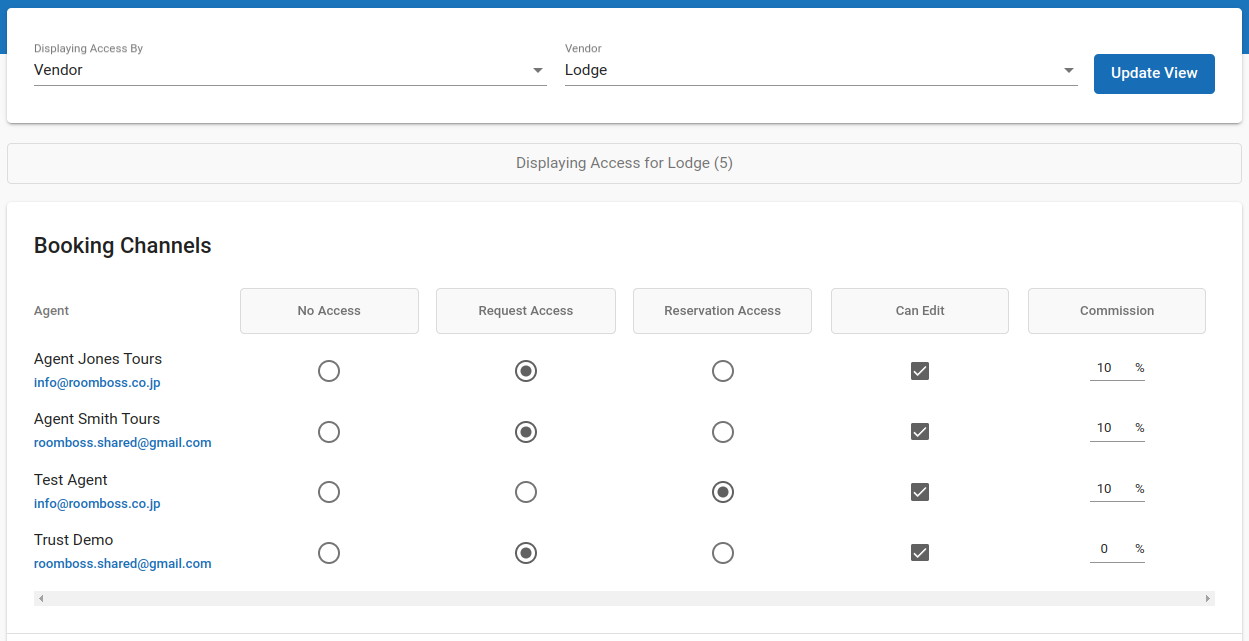Open Agent Jones Tours email link
1249x641 pixels.
pos(97,382)
